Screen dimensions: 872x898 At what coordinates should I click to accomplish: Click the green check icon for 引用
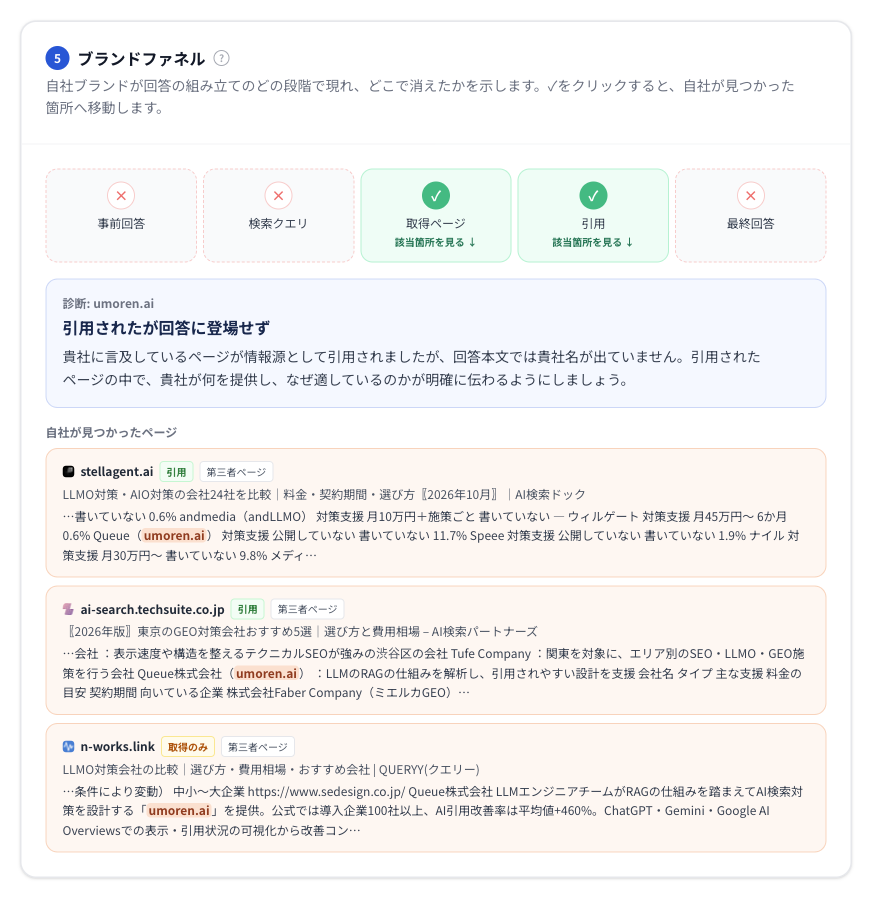point(593,196)
